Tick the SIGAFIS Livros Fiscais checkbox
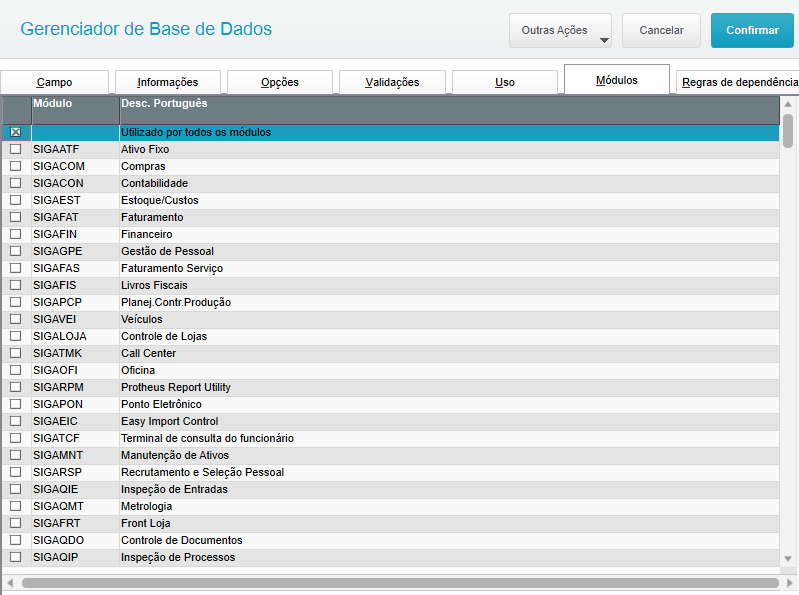This screenshot has width=799, height=595. 16,285
